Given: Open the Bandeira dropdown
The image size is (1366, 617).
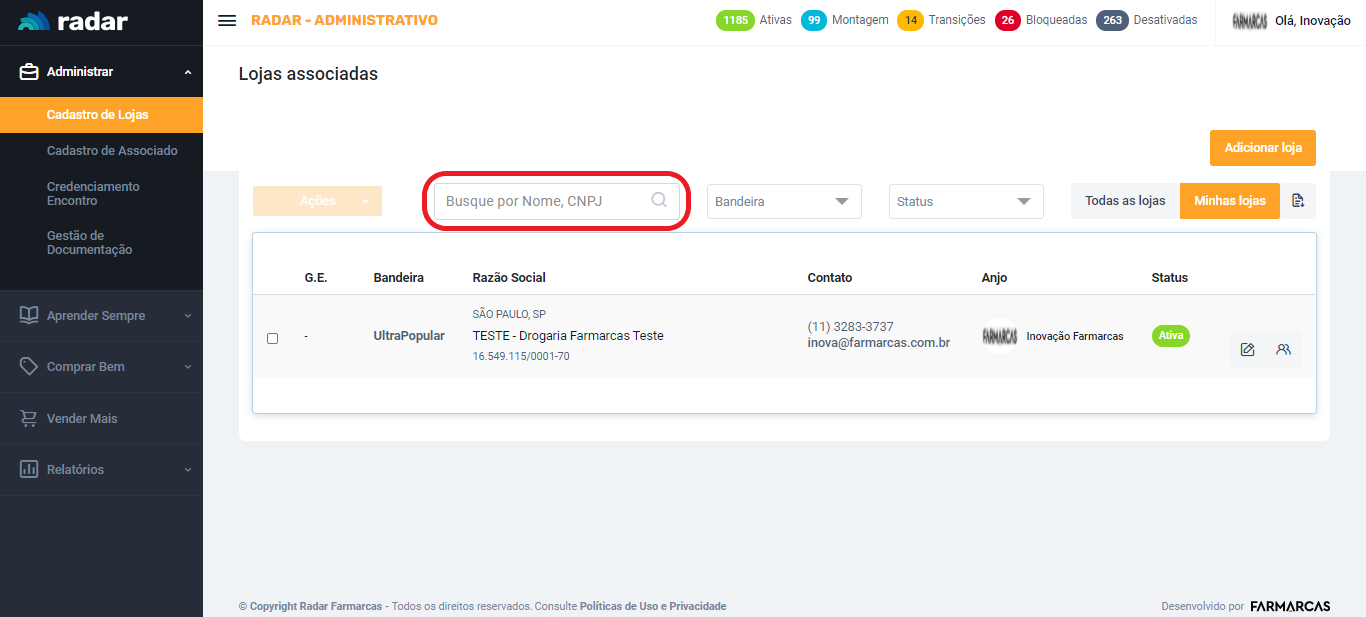Looking at the screenshot, I should 784,201.
